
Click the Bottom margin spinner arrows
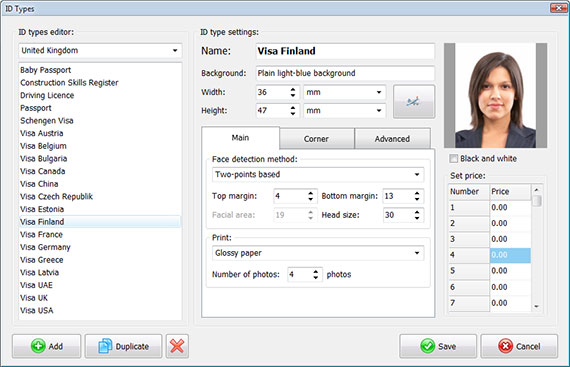tap(417, 196)
